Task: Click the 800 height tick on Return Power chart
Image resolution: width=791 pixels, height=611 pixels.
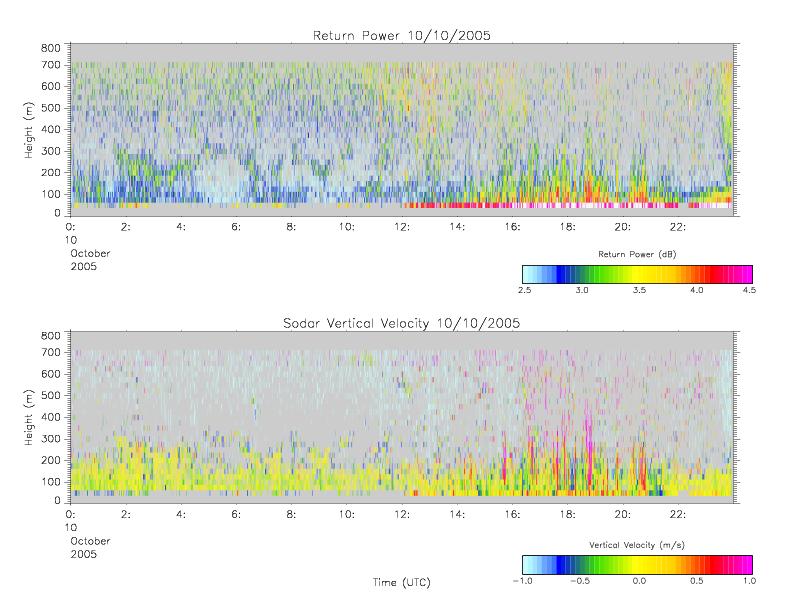Action: pyautogui.click(x=50, y=48)
